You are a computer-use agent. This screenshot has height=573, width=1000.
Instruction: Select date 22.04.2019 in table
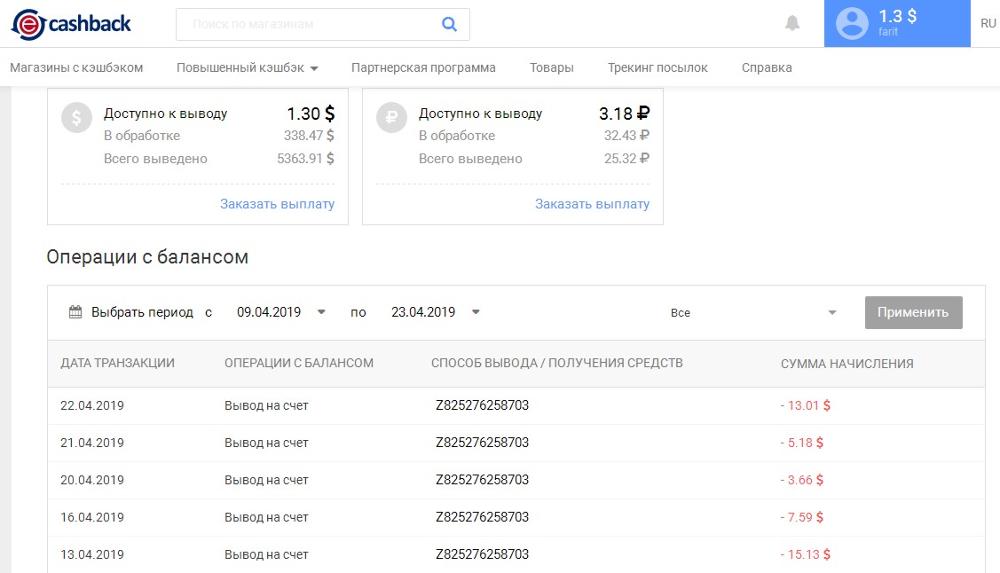(92, 406)
